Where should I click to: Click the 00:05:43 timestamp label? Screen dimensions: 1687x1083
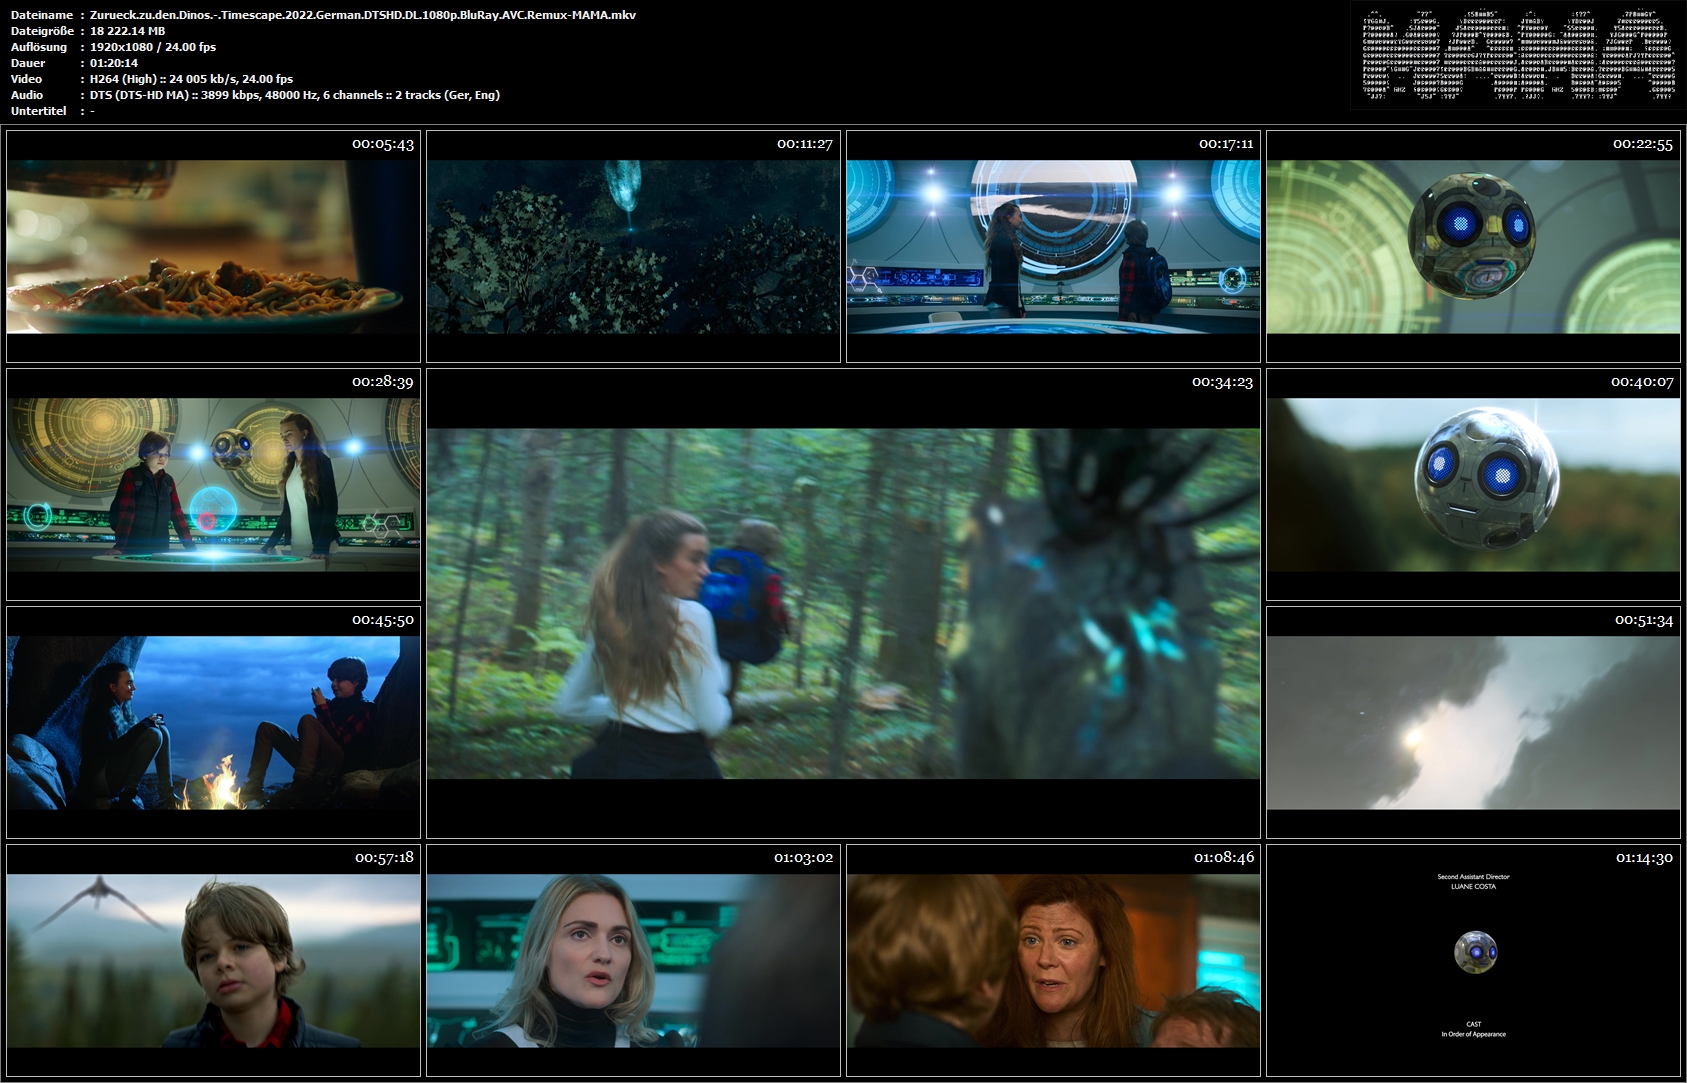(383, 144)
